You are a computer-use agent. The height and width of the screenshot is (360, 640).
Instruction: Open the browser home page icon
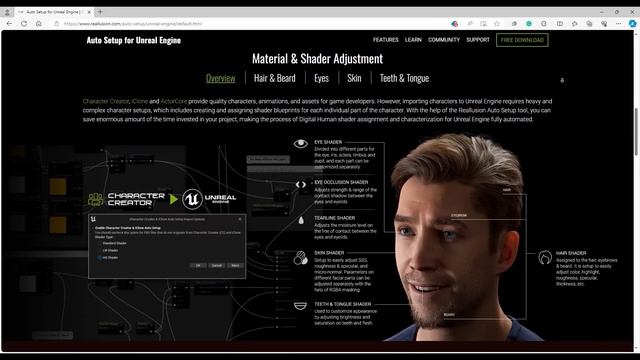point(39,24)
